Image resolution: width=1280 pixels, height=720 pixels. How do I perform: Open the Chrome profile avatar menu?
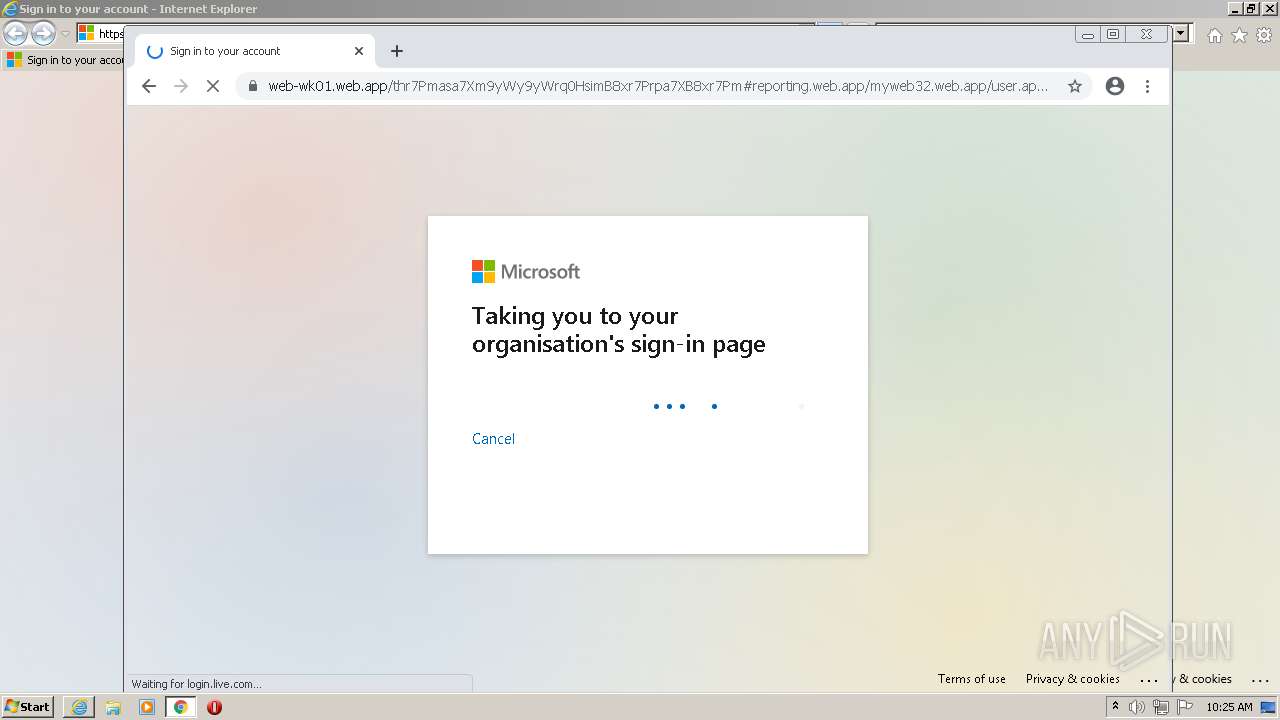(x=1115, y=86)
